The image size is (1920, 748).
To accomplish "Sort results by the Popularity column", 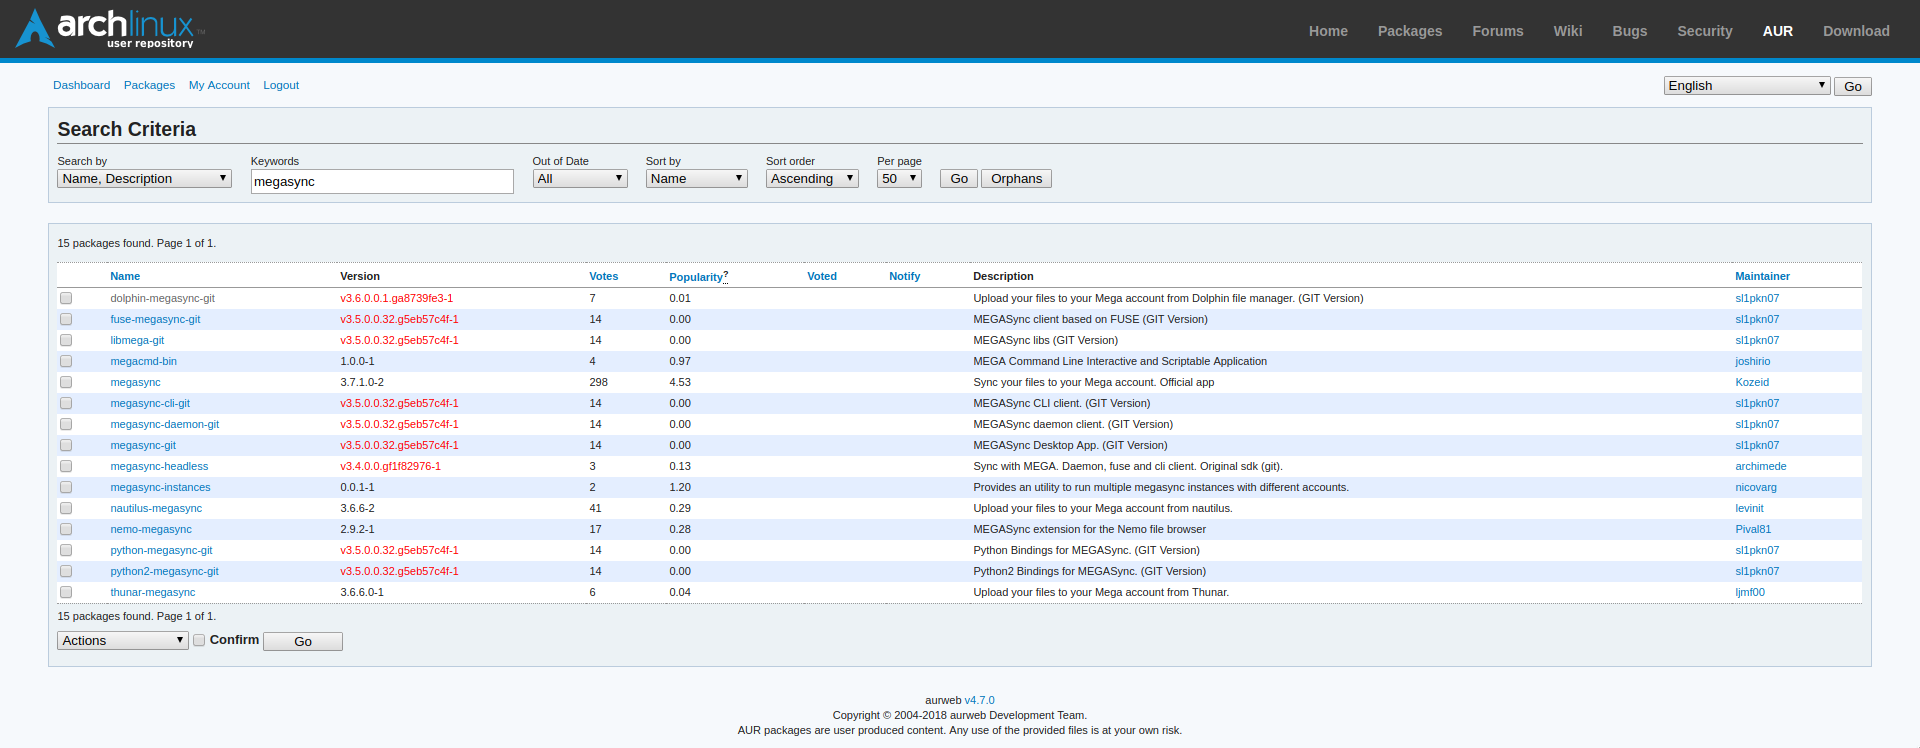I will (x=696, y=277).
